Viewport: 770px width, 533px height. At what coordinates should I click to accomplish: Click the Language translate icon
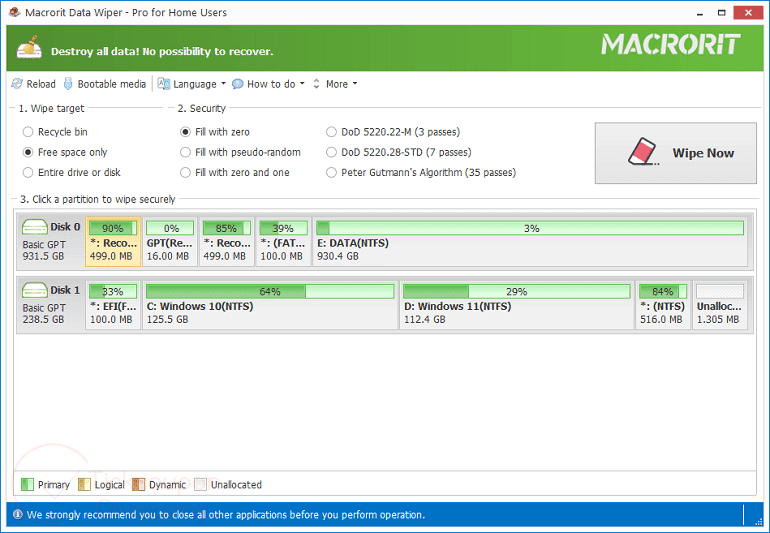click(x=164, y=84)
